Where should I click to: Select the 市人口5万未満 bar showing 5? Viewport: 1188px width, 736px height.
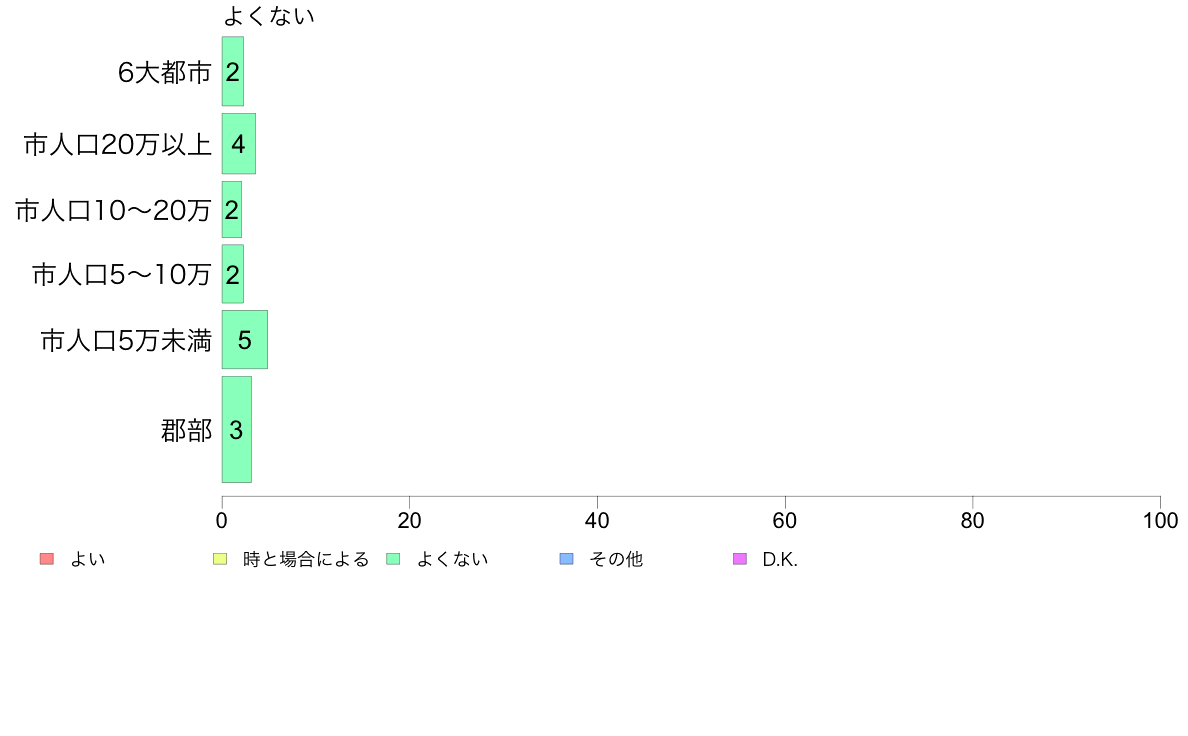[x=245, y=340]
